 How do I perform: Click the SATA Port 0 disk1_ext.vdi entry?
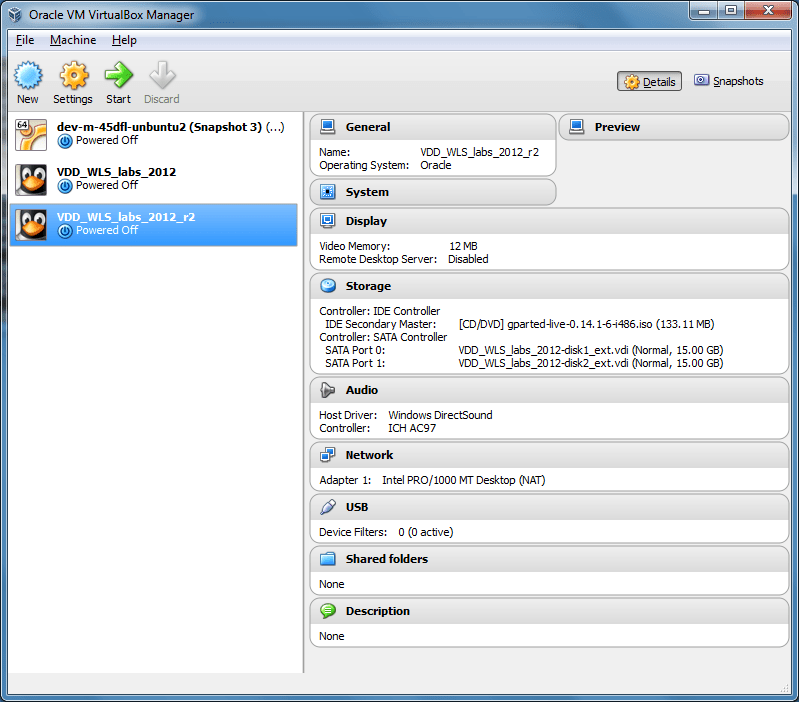[x=591, y=350]
